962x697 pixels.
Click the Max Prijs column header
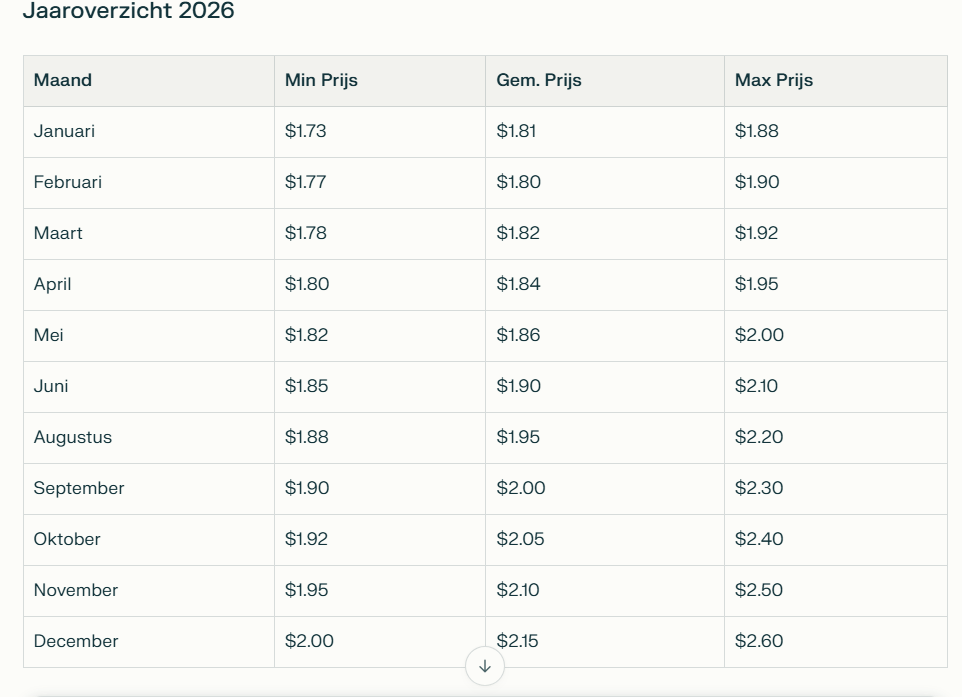point(773,80)
